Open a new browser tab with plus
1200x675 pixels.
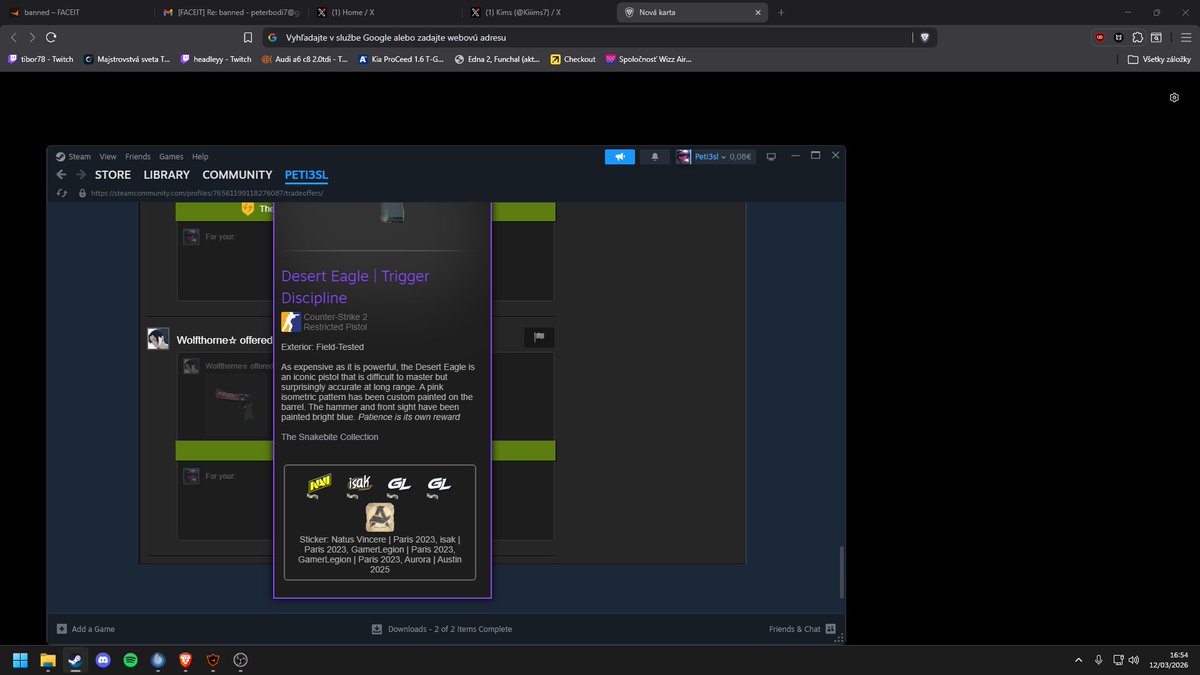pos(781,12)
